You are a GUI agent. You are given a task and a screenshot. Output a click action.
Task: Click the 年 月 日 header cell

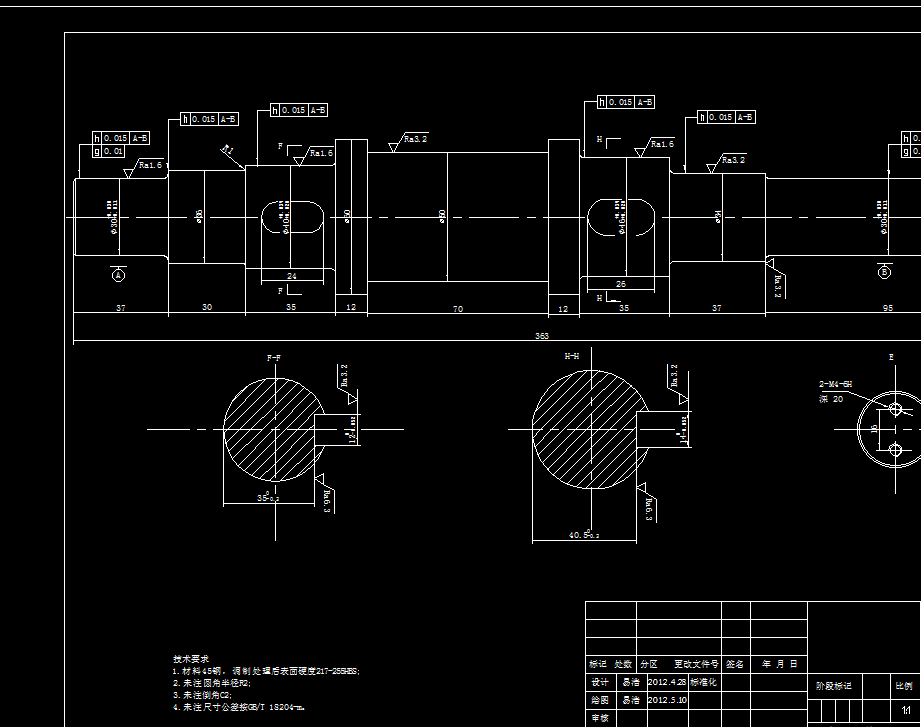(x=779, y=664)
